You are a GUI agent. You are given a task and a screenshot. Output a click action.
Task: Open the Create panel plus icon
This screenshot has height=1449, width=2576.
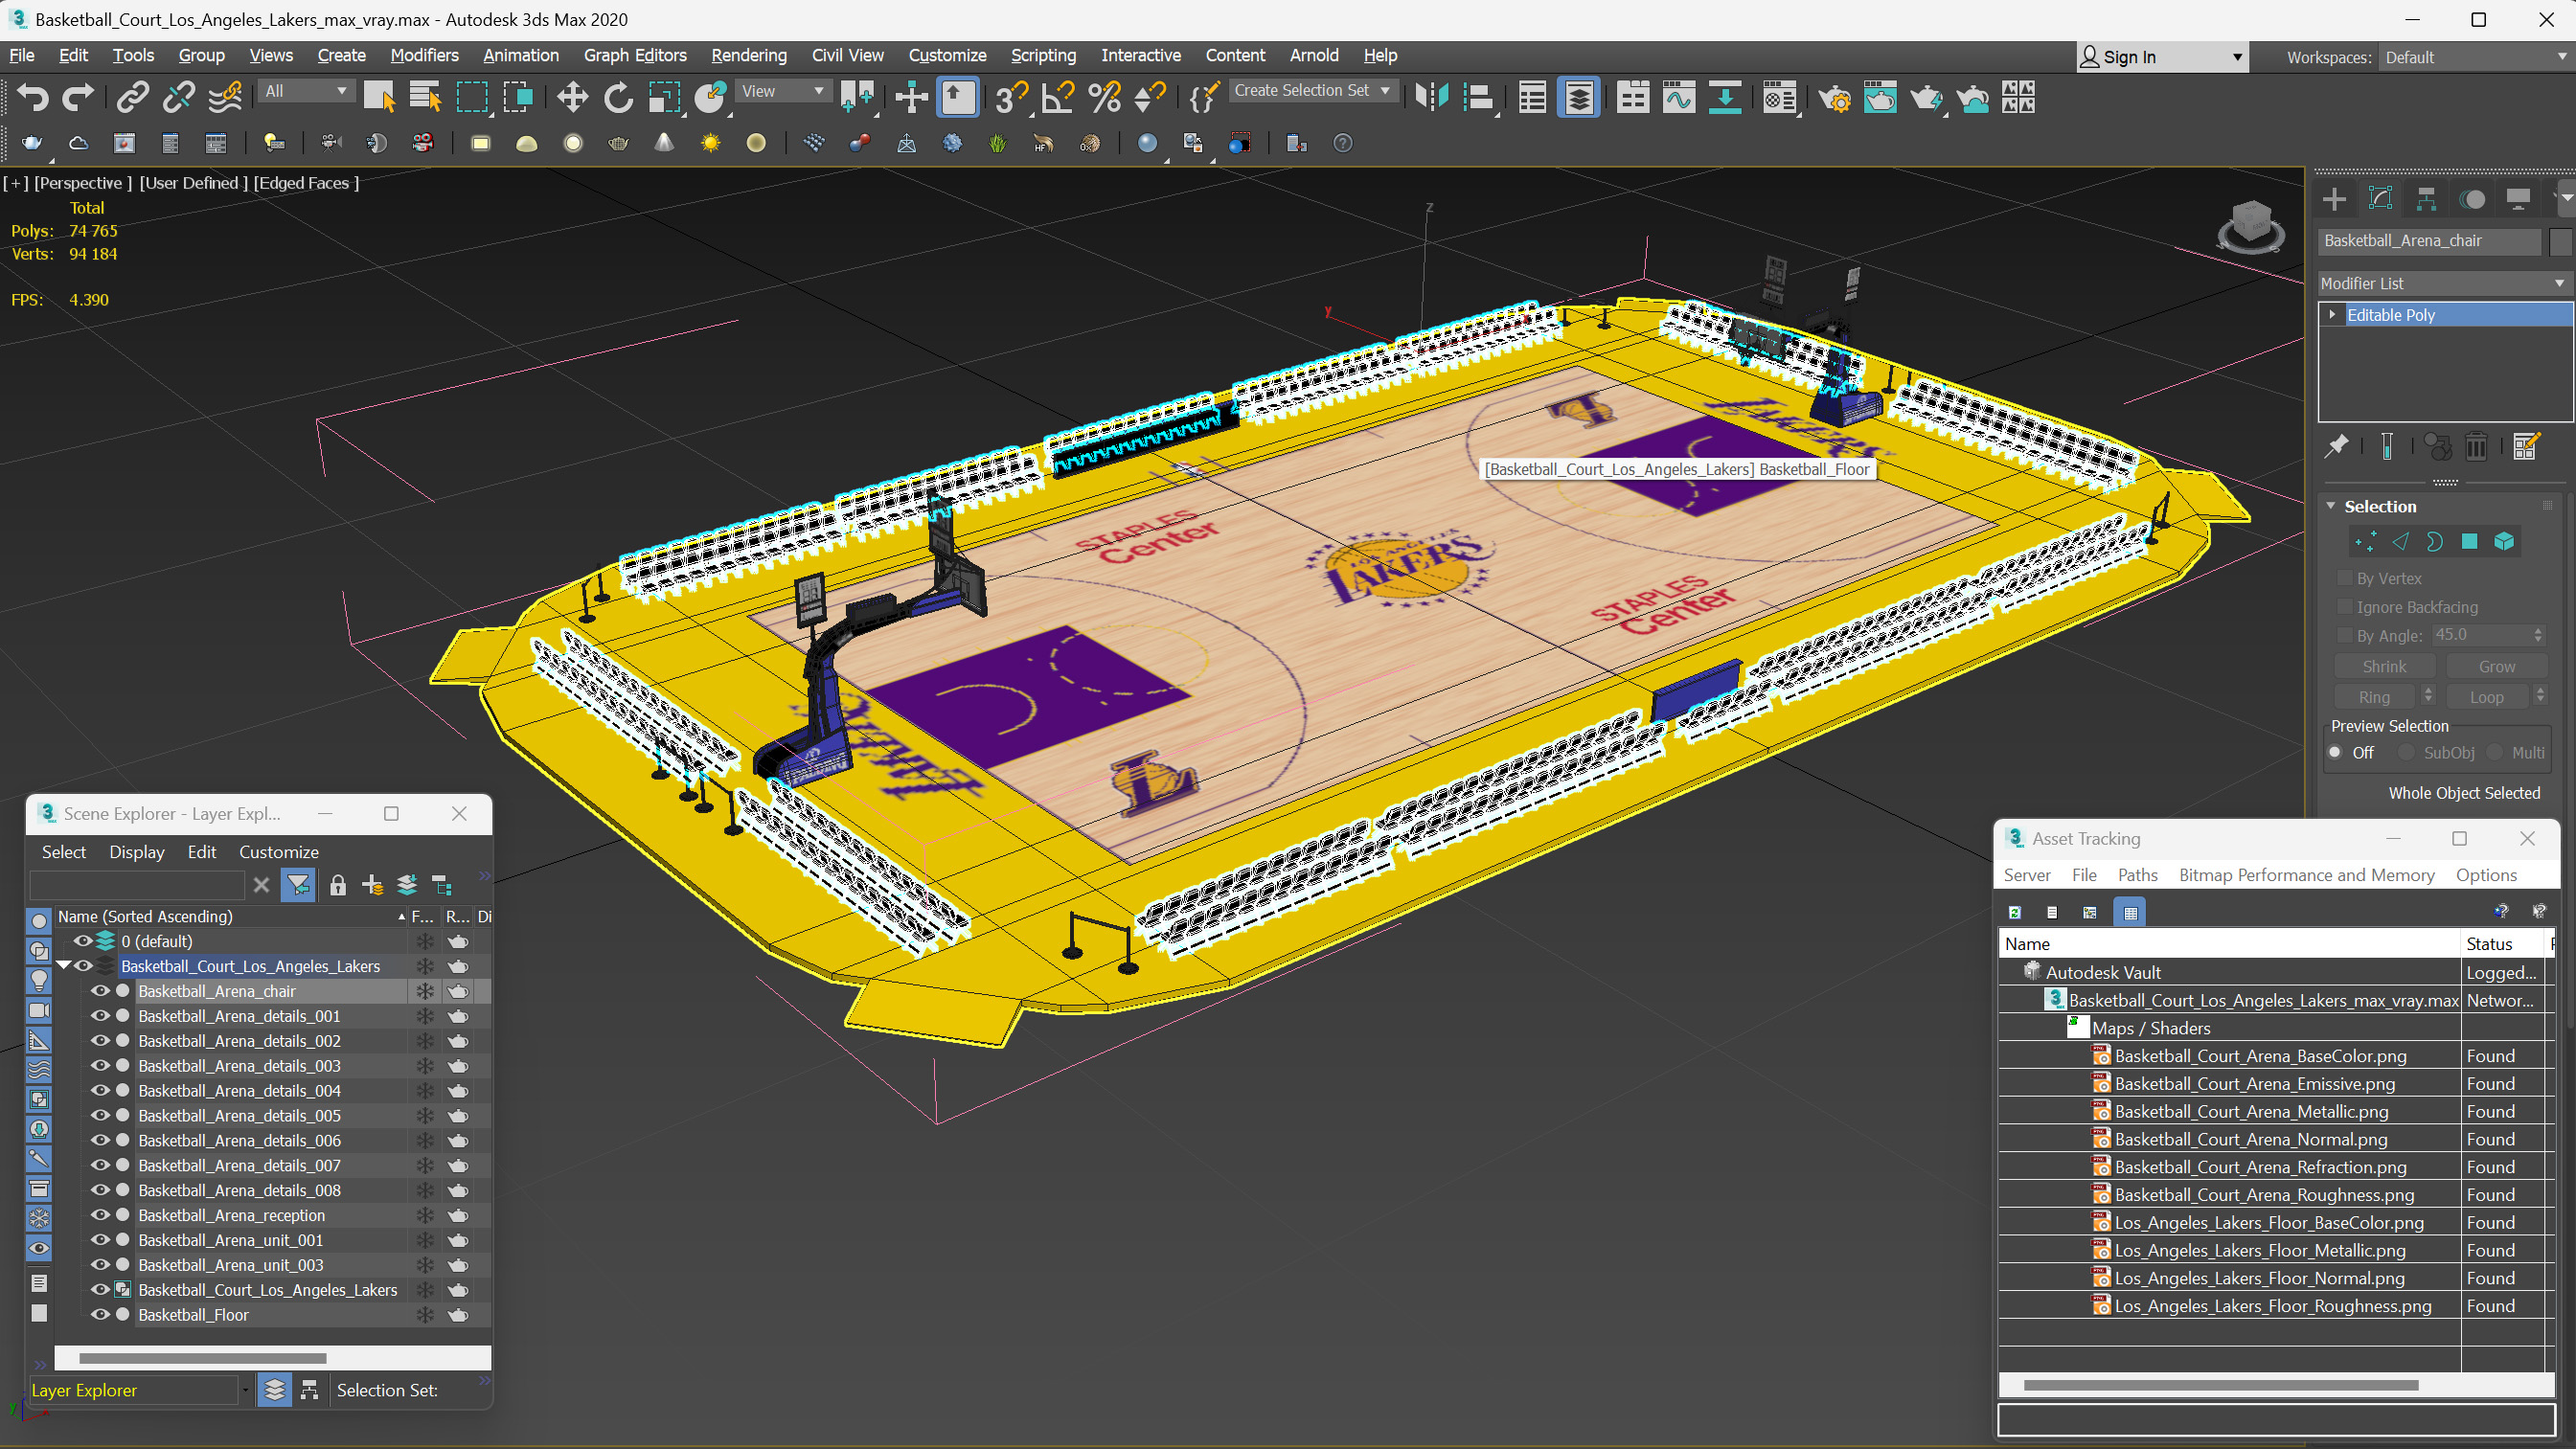(2334, 199)
